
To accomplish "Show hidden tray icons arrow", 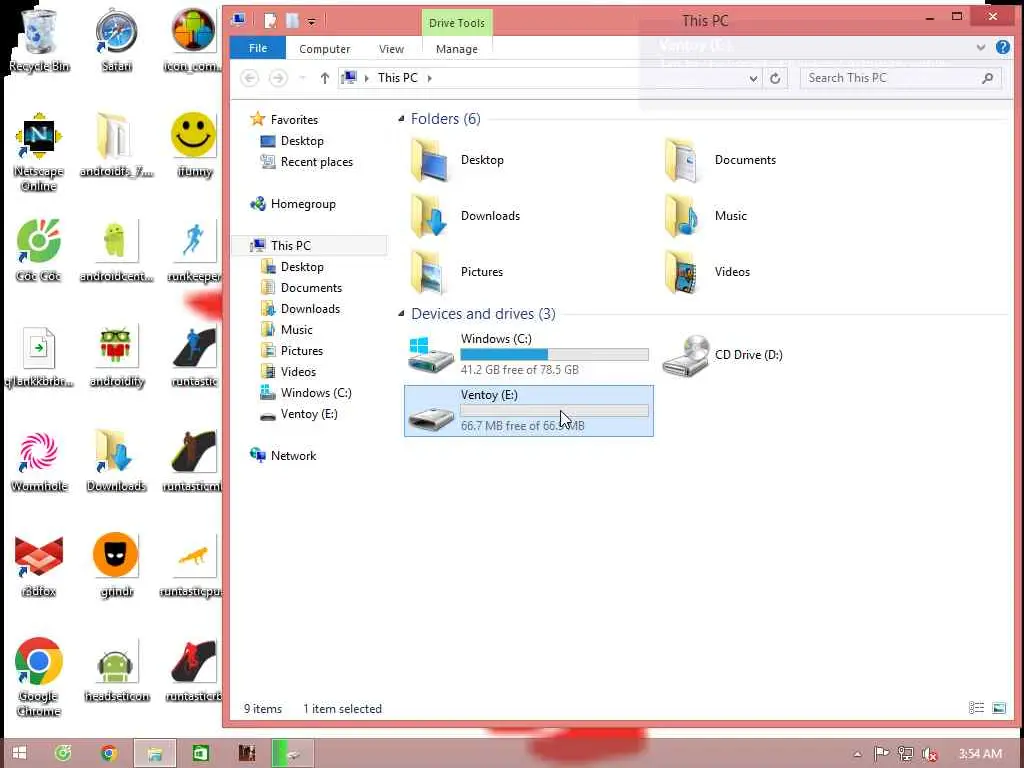I will [x=857, y=754].
